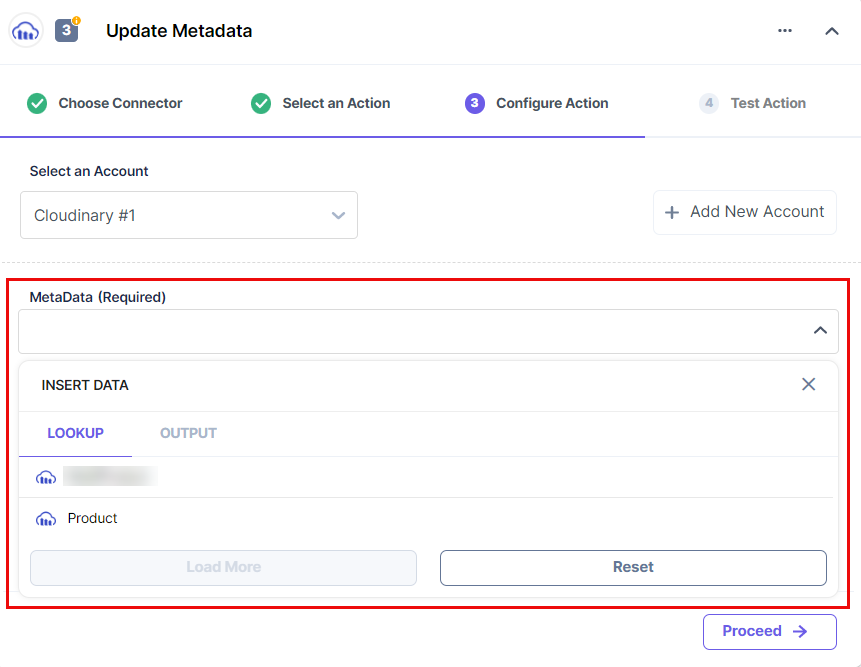Open the Test Action step
This screenshot has height=667, width=861.
pos(752,103)
